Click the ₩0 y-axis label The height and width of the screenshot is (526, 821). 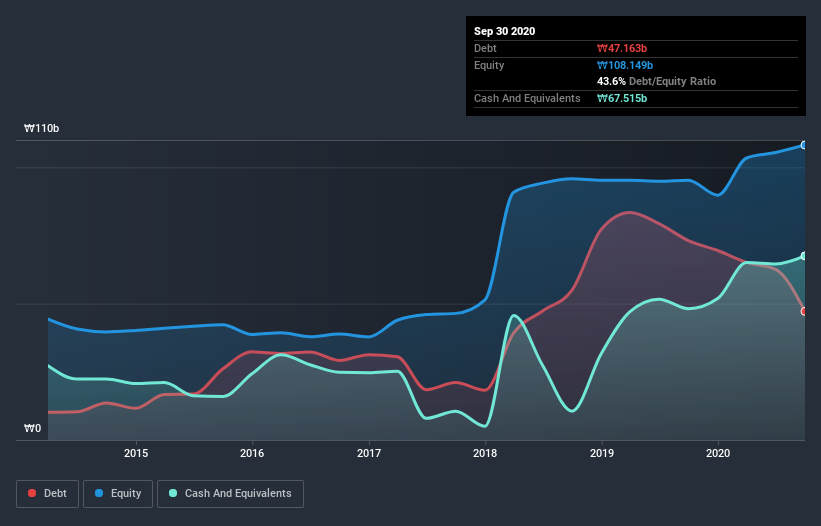coord(32,428)
